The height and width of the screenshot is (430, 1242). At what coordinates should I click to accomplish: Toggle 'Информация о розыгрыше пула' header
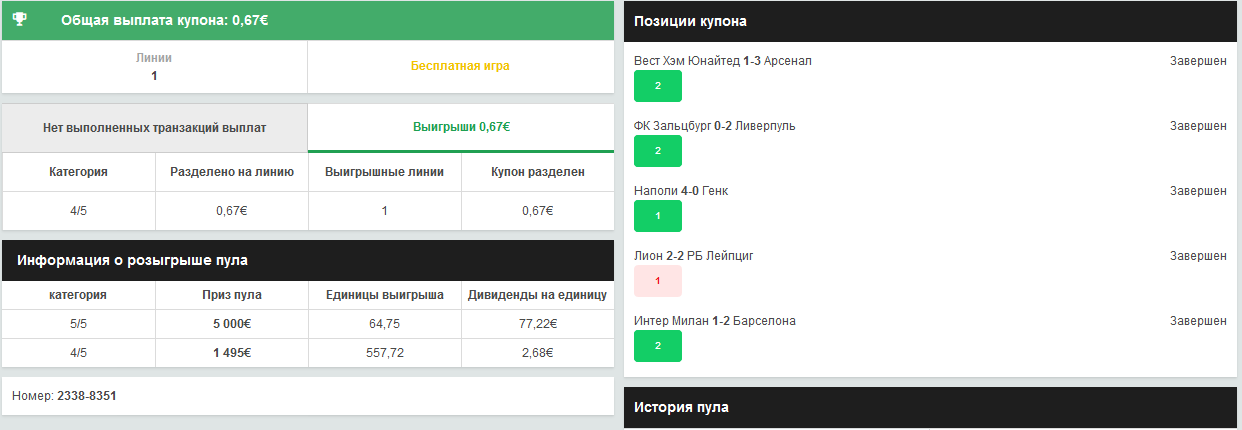click(x=308, y=260)
